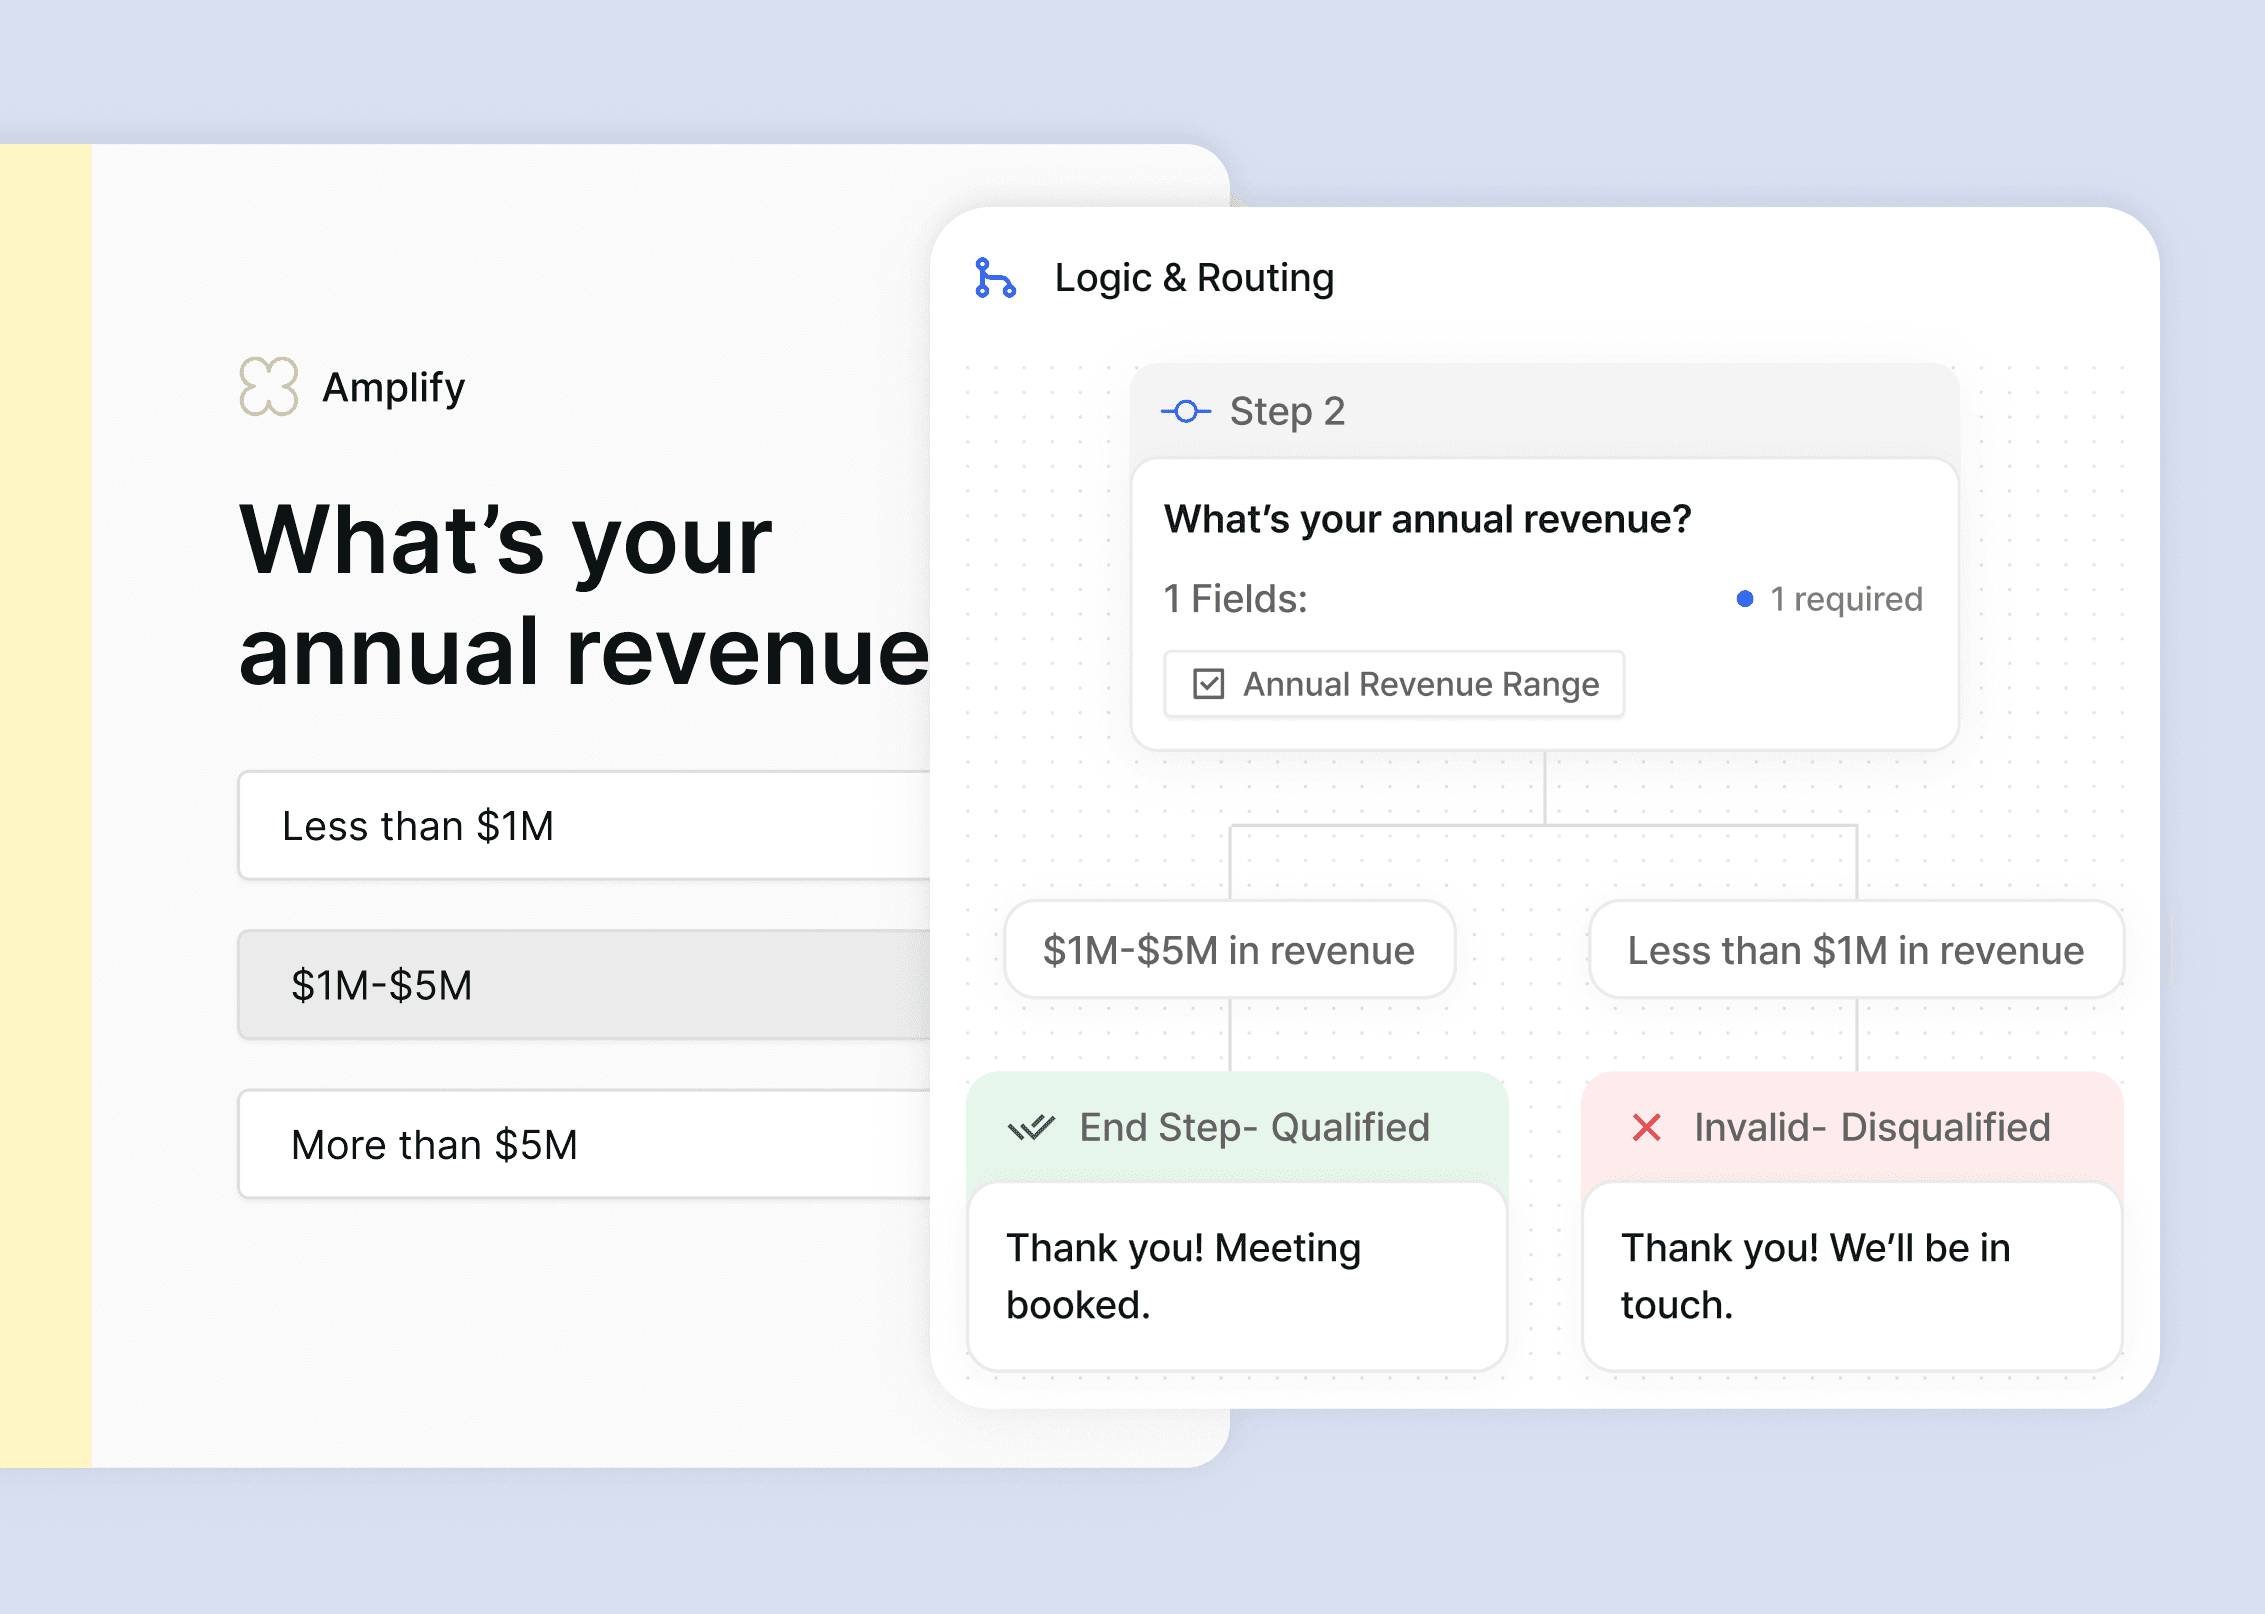Click the double-check Qualified icon

(x=1031, y=1128)
